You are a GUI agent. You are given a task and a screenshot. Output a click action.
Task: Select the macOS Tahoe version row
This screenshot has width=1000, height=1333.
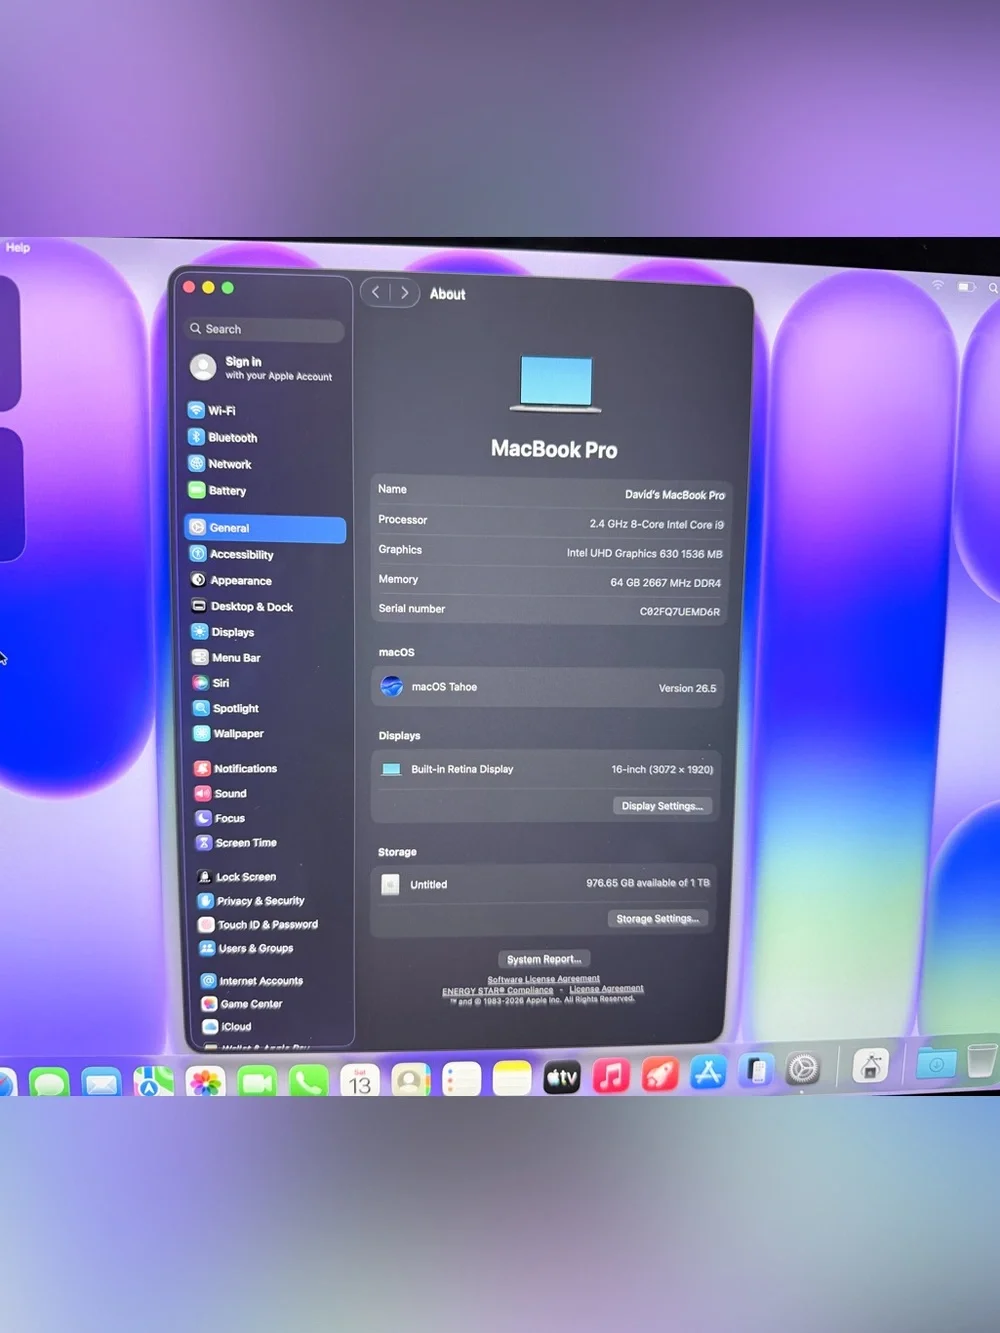point(547,688)
